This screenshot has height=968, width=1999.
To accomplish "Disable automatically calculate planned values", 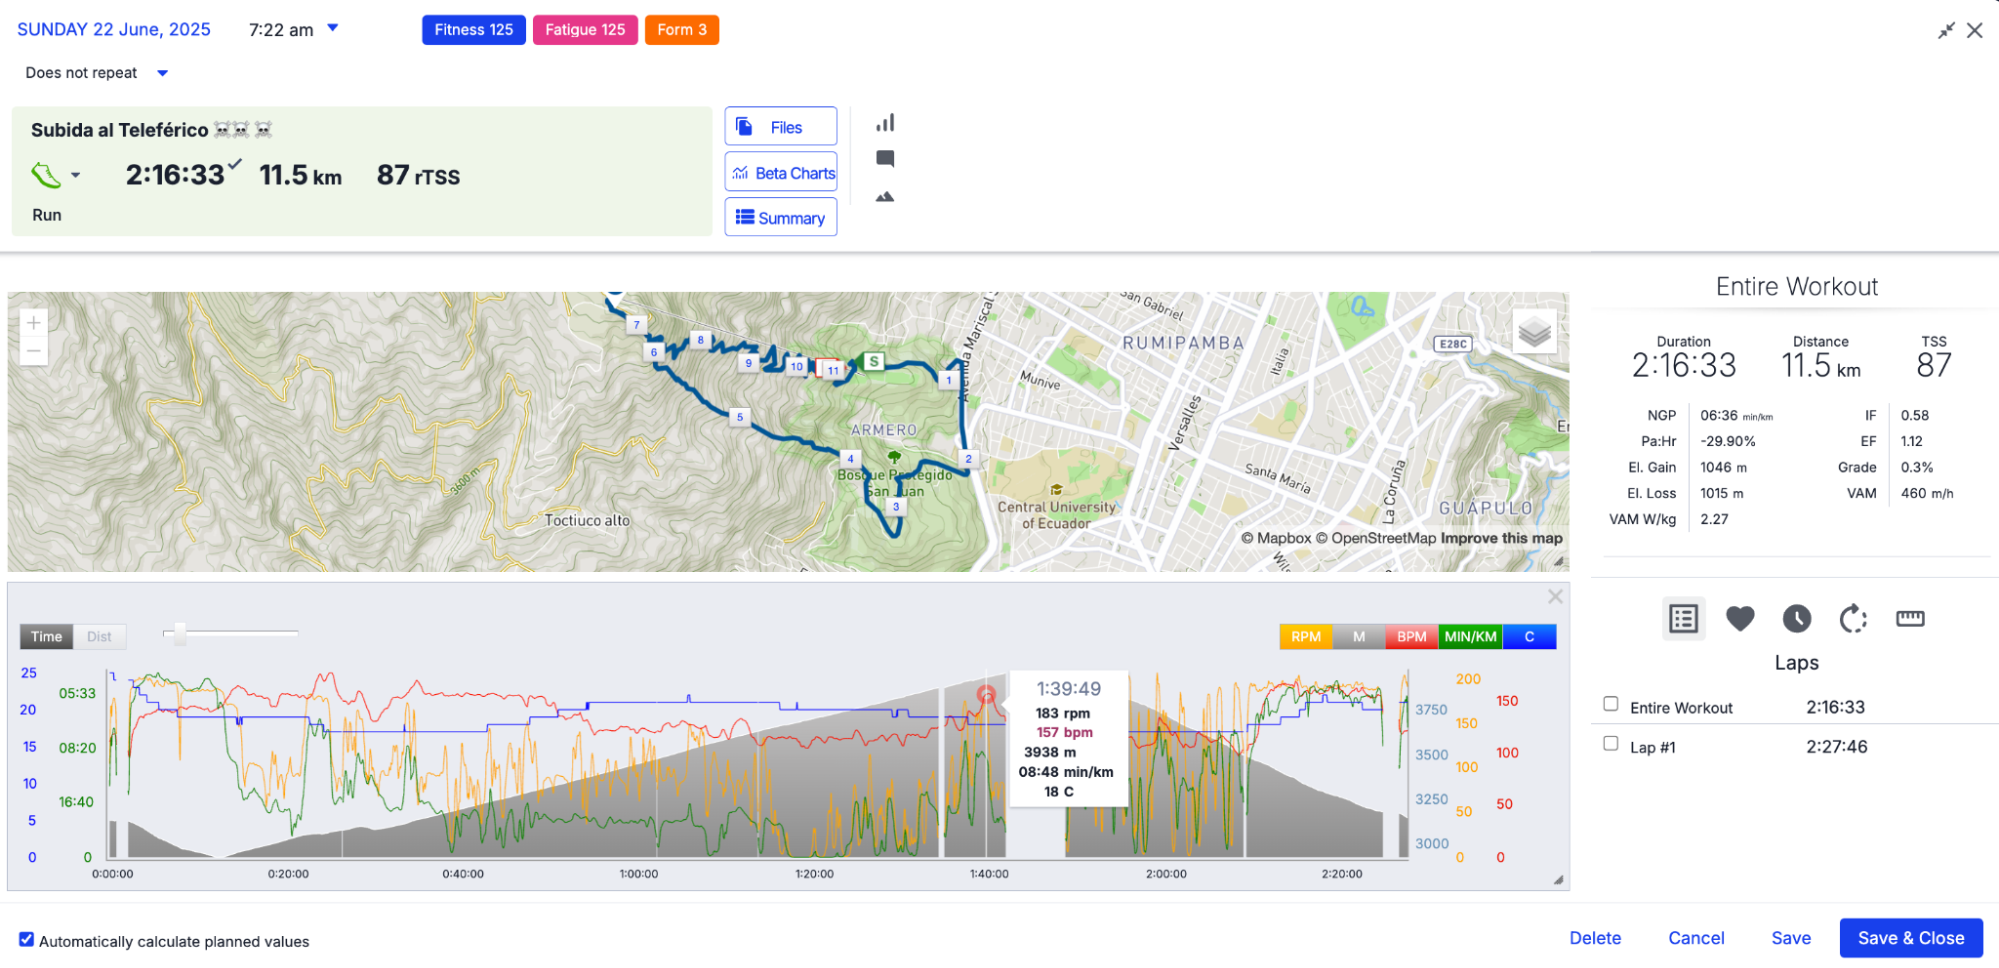I will pyautogui.click(x=27, y=940).
